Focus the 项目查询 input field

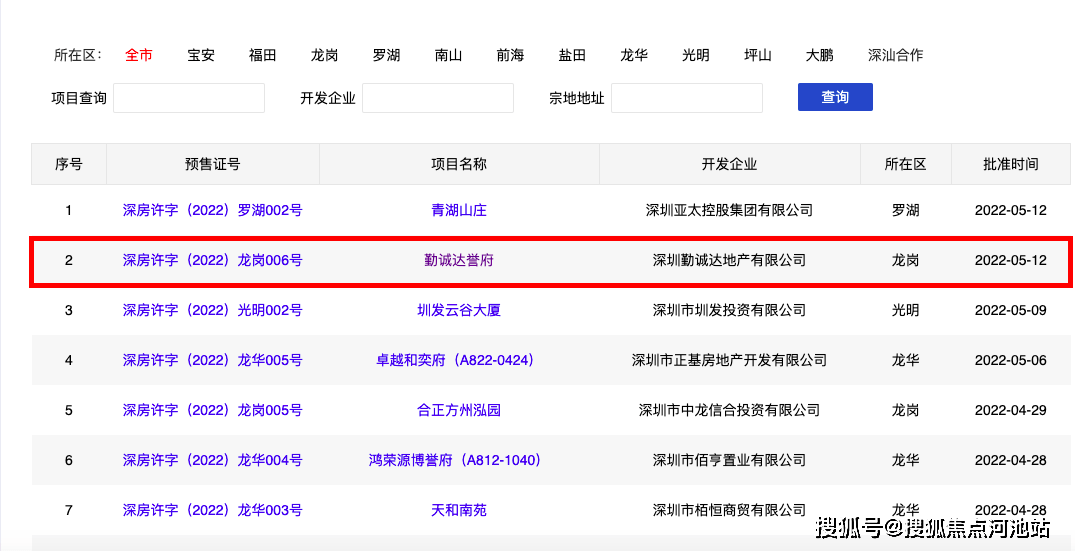(189, 98)
